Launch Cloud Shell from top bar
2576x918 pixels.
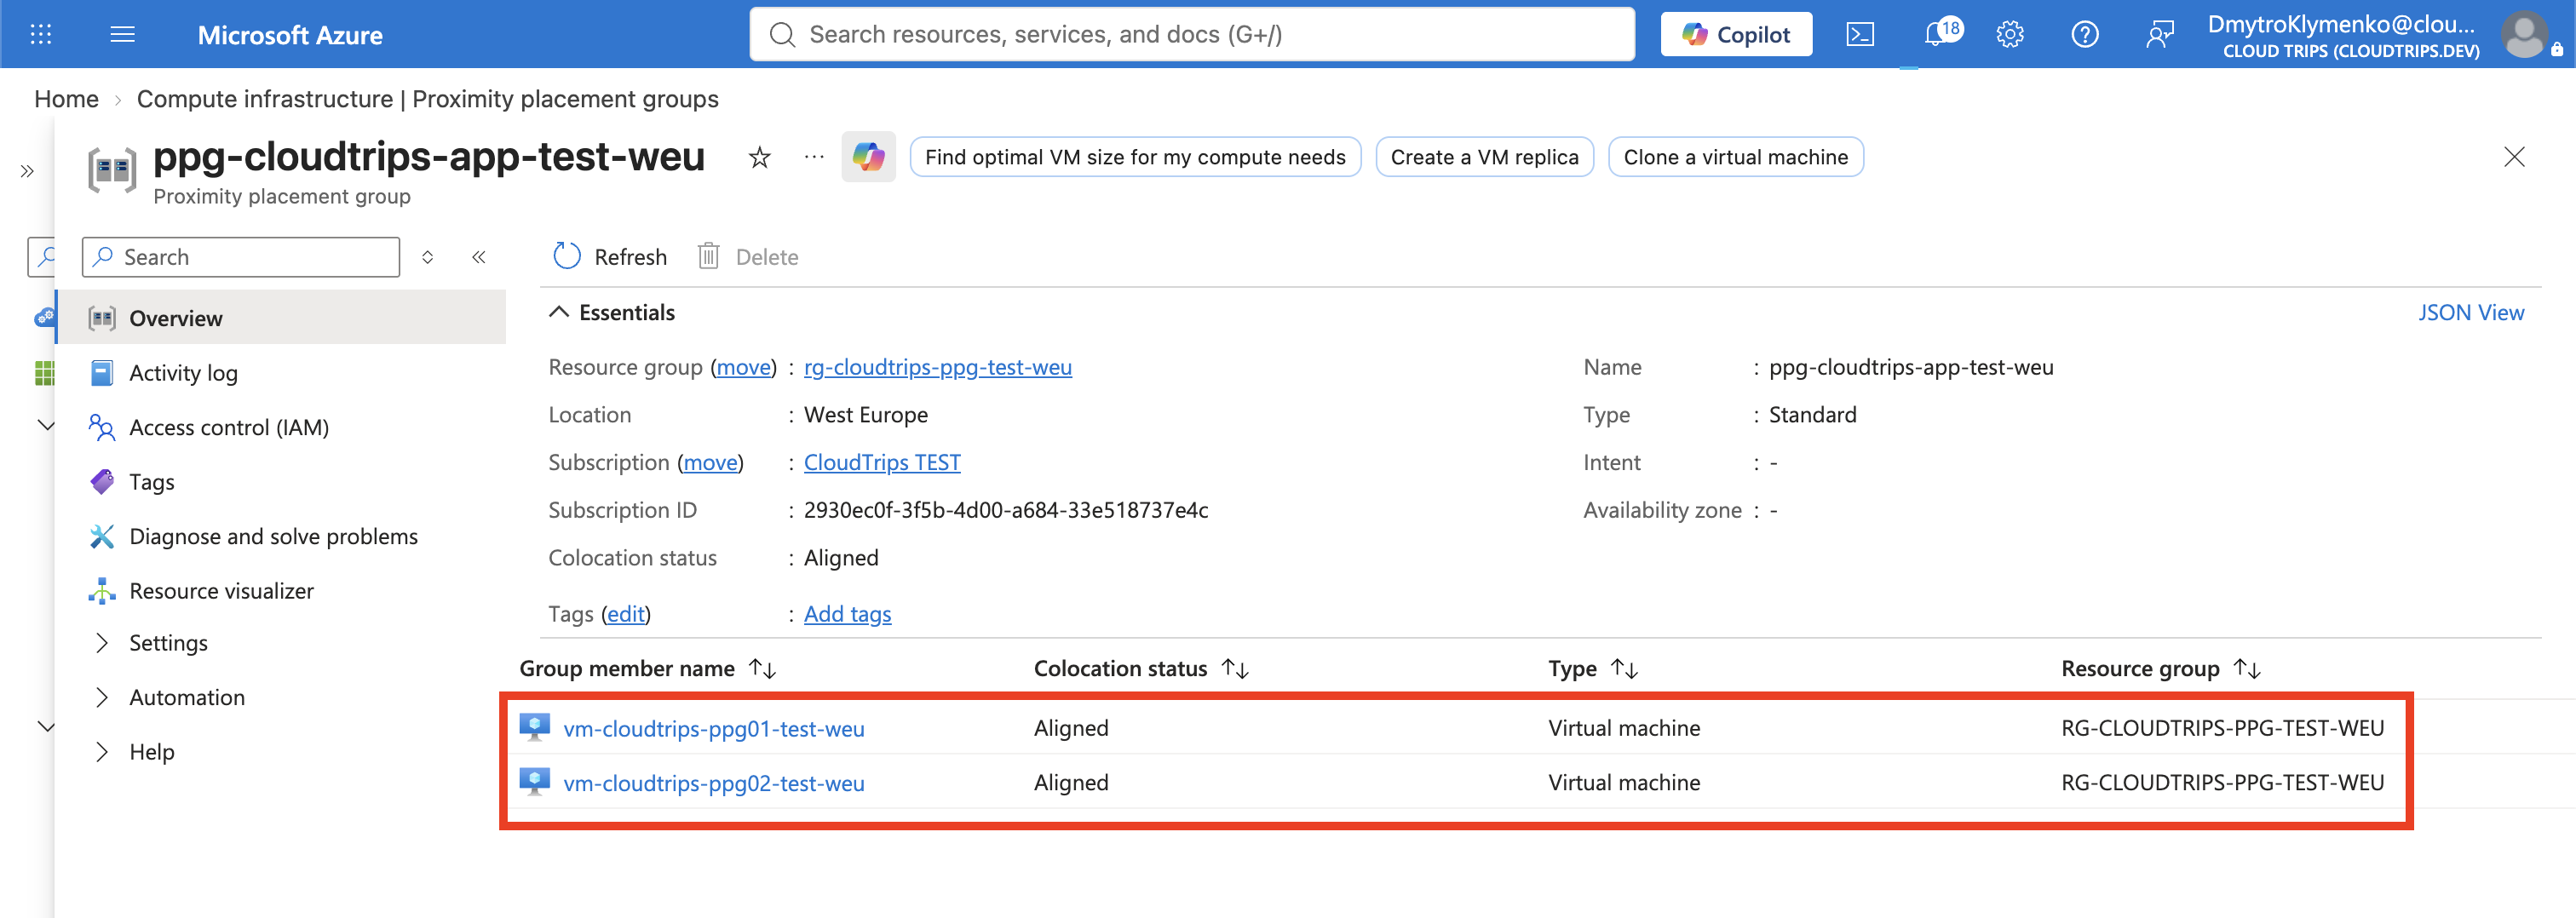tap(1860, 35)
